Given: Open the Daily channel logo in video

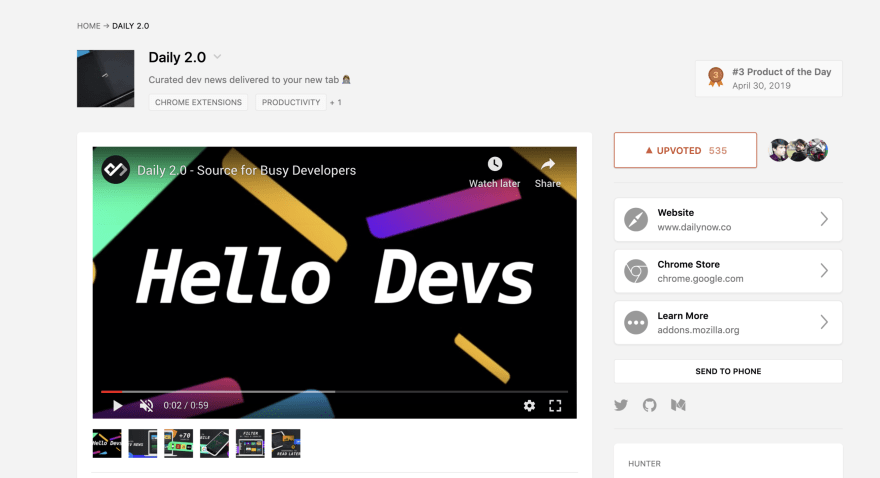Looking at the screenshot, I should tap(116, 169).
